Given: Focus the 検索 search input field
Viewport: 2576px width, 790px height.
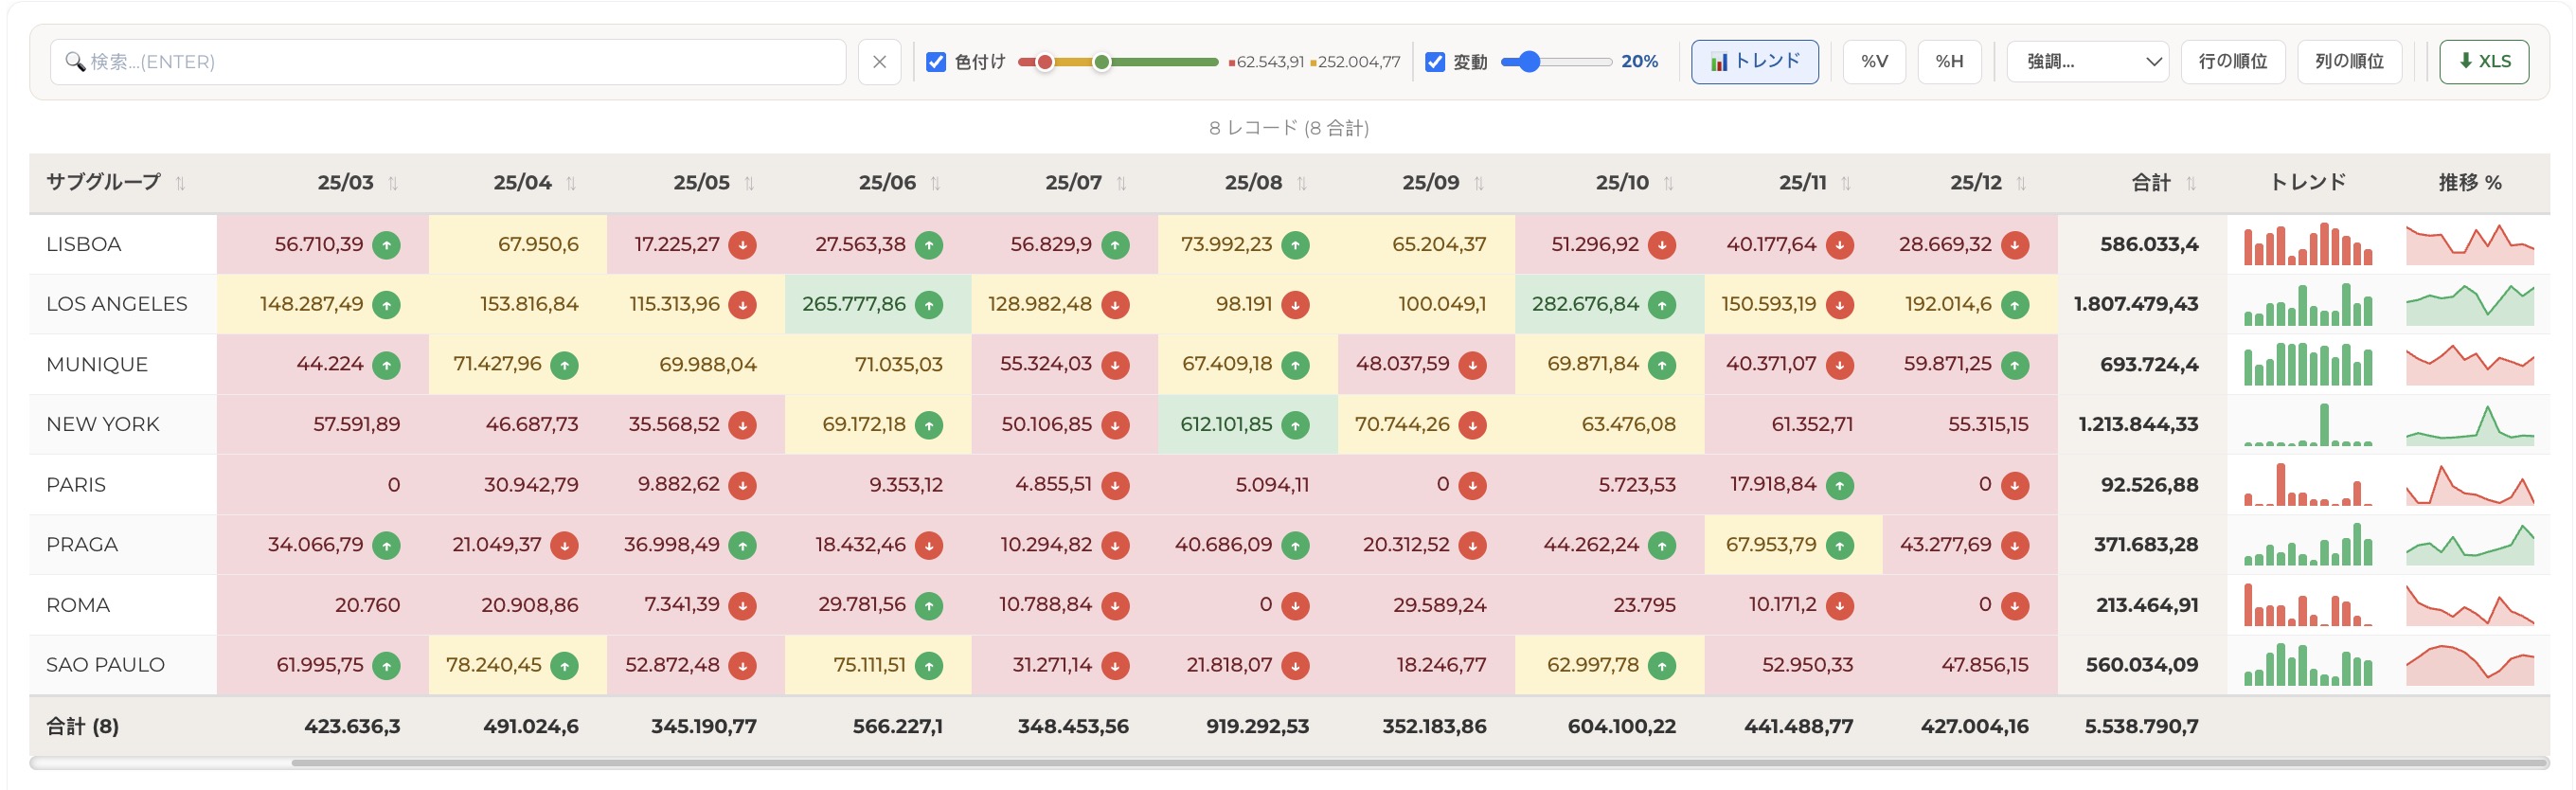Looking at the screenshot, I should tap(448, 62).
